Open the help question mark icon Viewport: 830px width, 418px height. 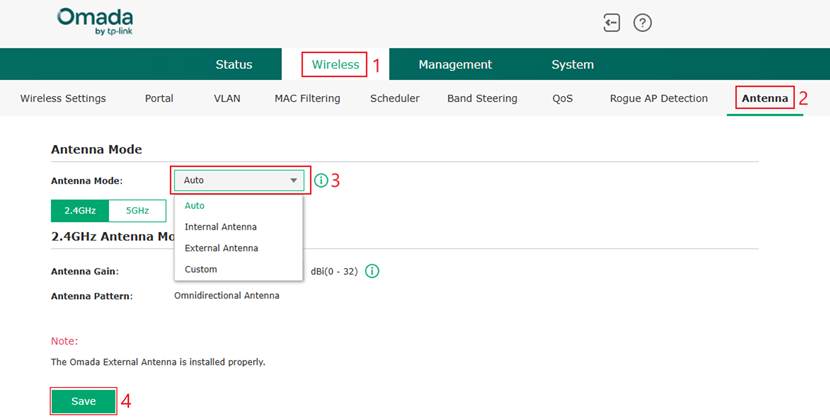pos(643,23)
